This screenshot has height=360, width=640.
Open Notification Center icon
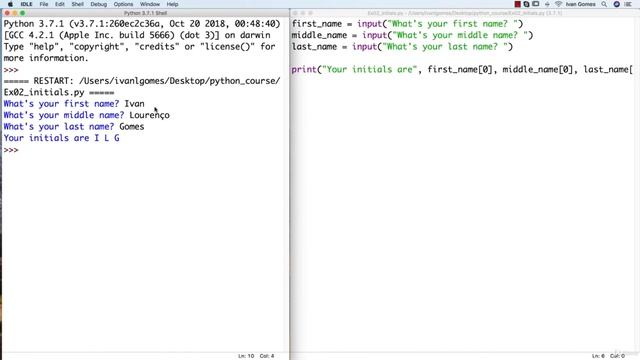pos(628,4)
